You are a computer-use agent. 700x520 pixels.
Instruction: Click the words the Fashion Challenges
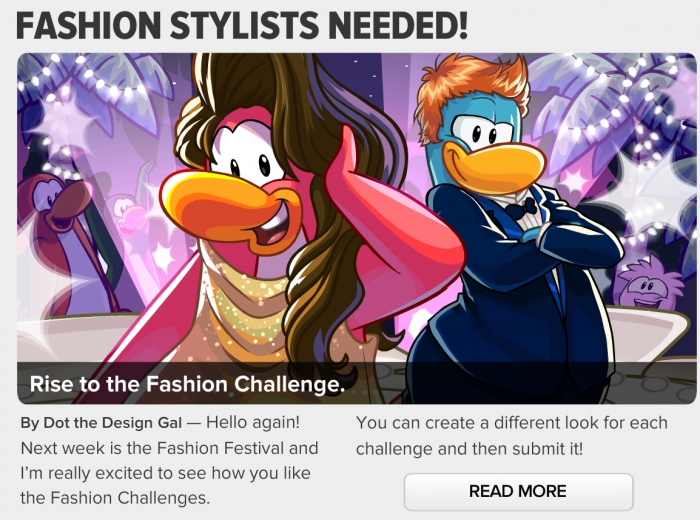point(115,498)
